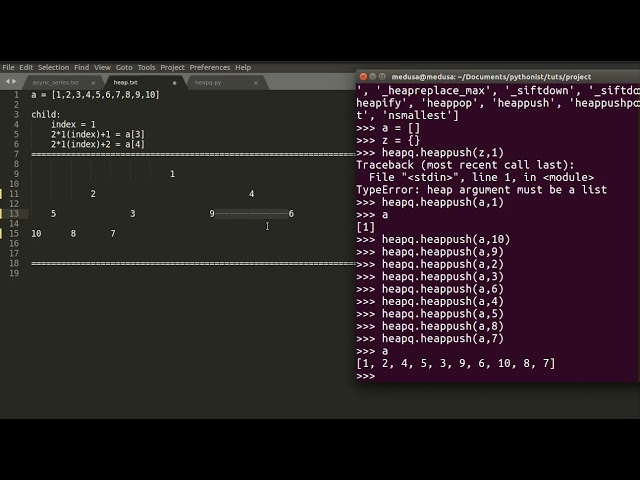This screenshot has height=480, width=640.
Task: Open the Tools menu
Action: pos(146,67)
